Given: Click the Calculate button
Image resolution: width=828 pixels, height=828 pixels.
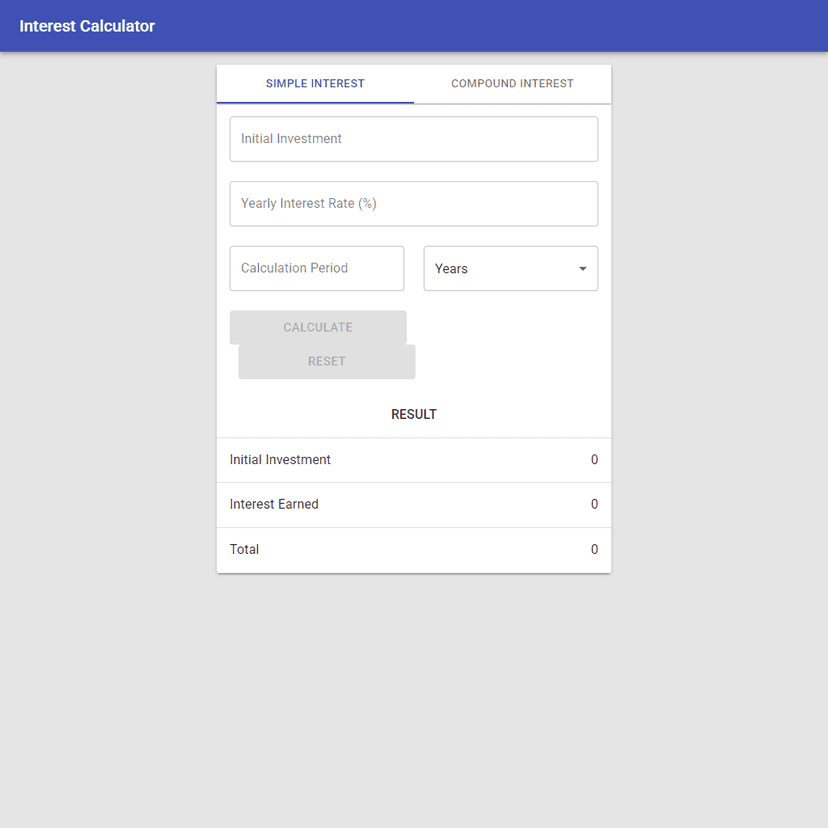Looking at the screenshot, I should click(x=317, y=327).
